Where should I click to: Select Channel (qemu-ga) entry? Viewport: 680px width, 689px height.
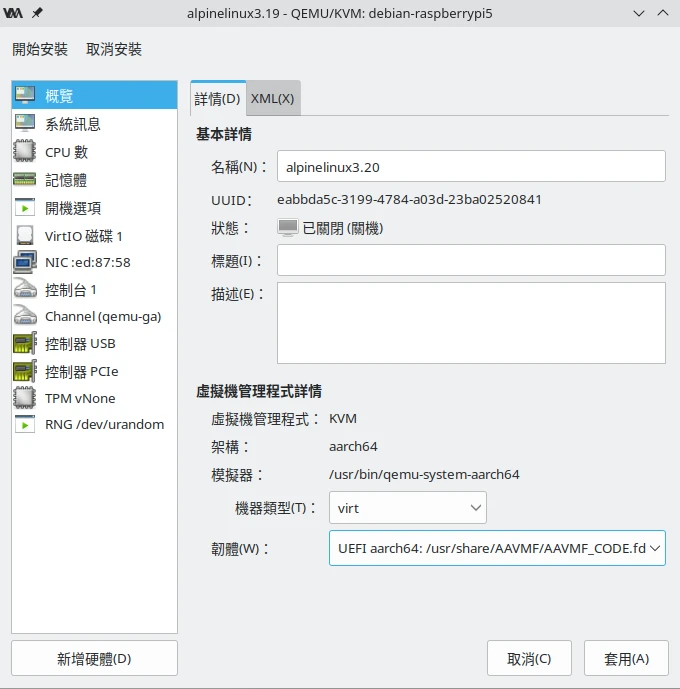[94, 316]
